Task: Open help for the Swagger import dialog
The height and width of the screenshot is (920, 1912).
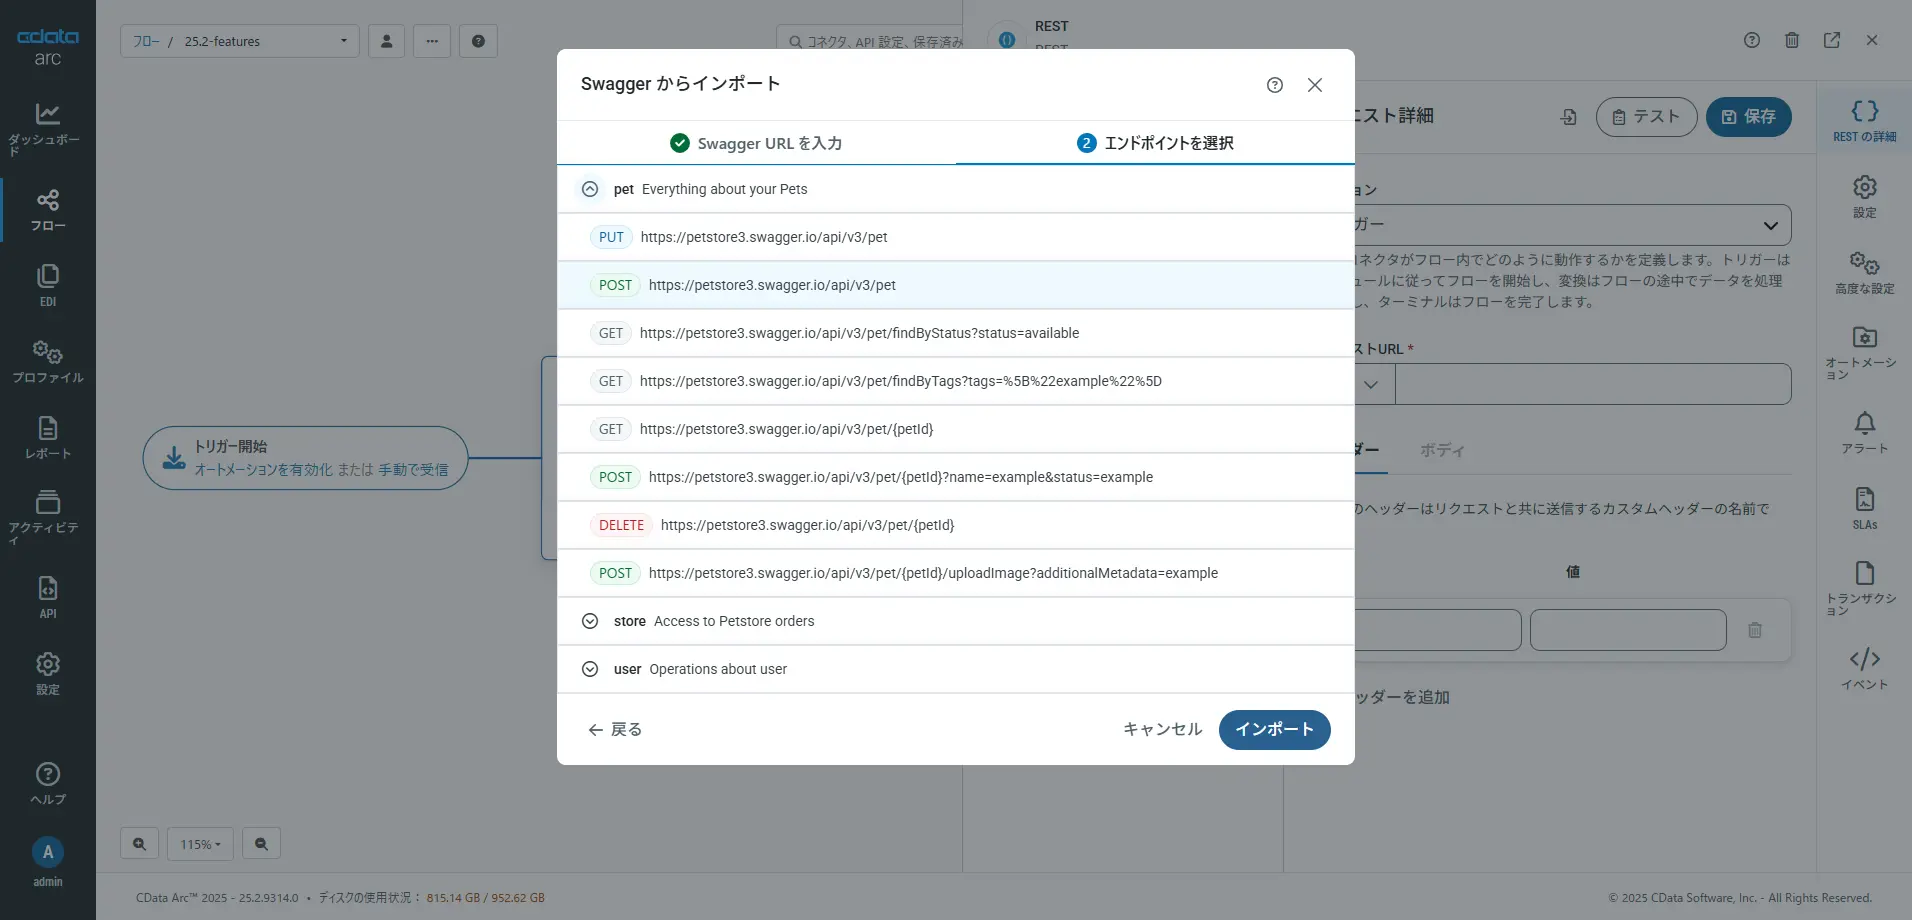Action: coord(1275,85)
